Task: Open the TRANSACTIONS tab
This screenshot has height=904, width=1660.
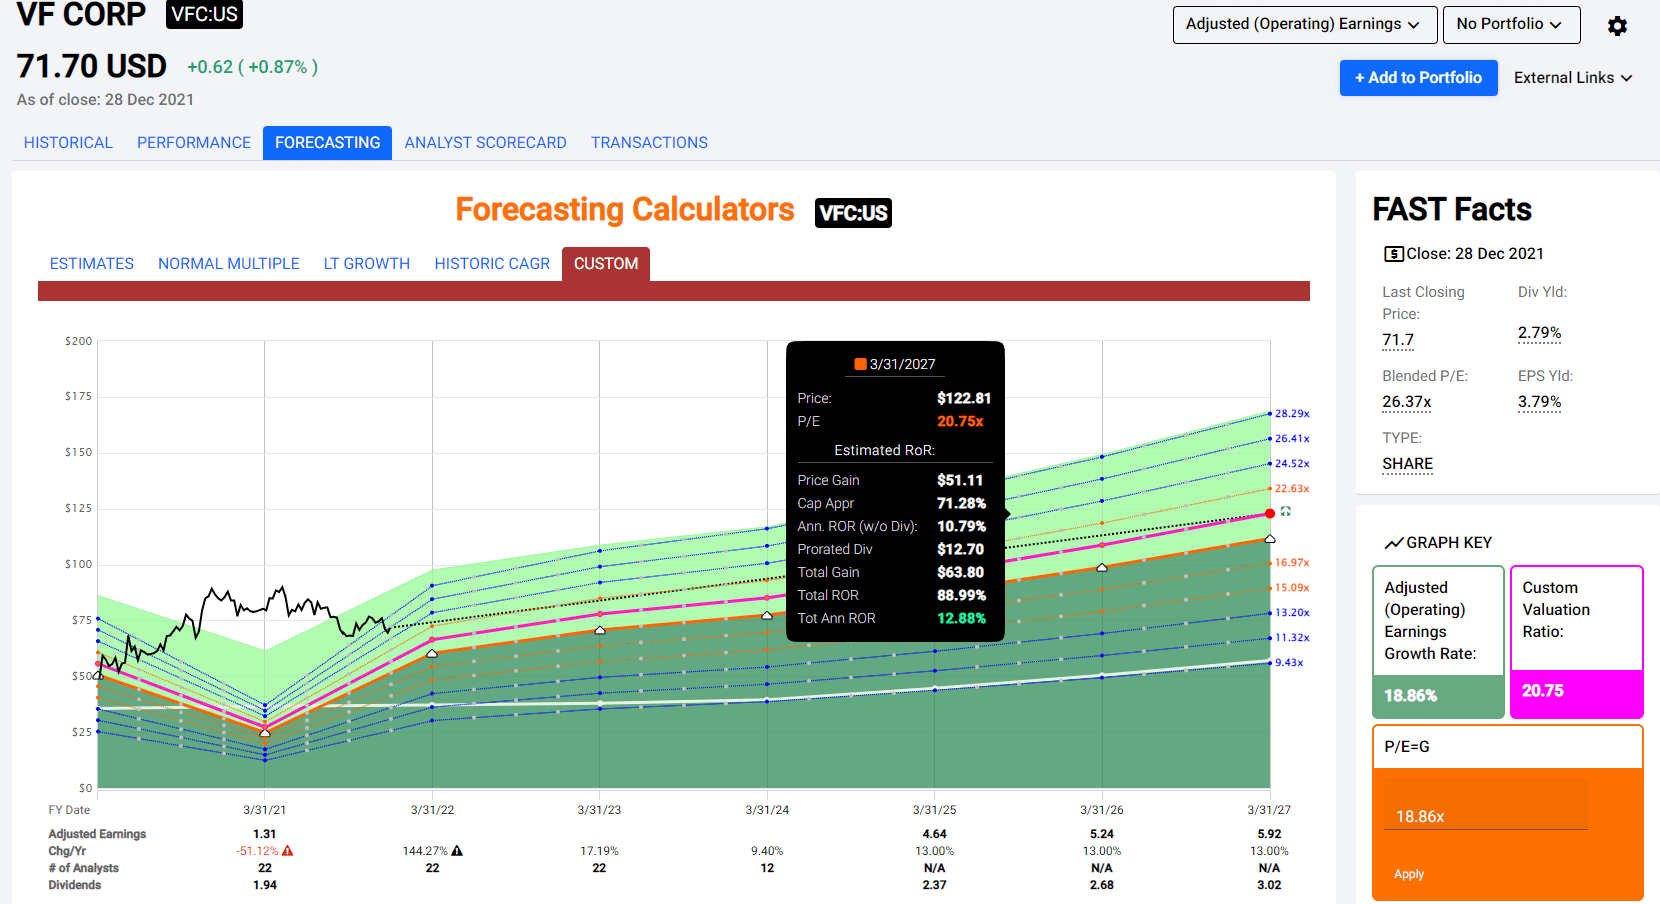Action: (x=649, y=143)
